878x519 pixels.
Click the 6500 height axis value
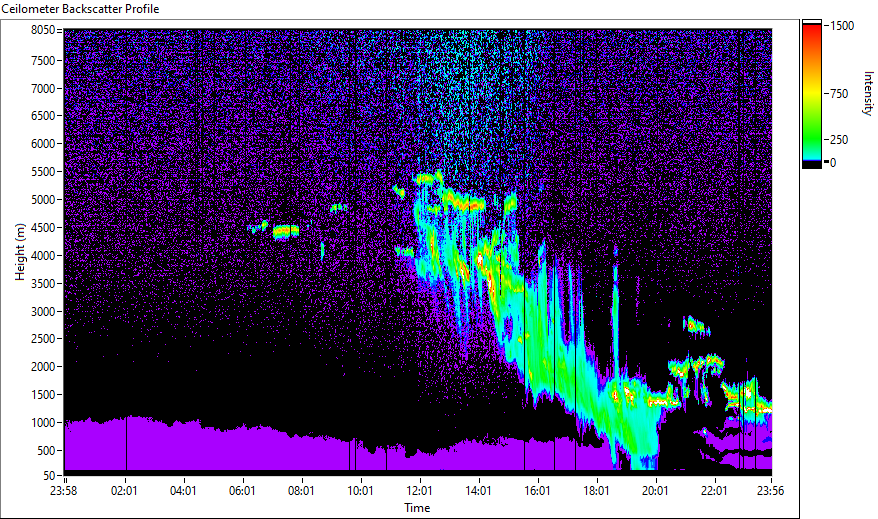point(43,116)
